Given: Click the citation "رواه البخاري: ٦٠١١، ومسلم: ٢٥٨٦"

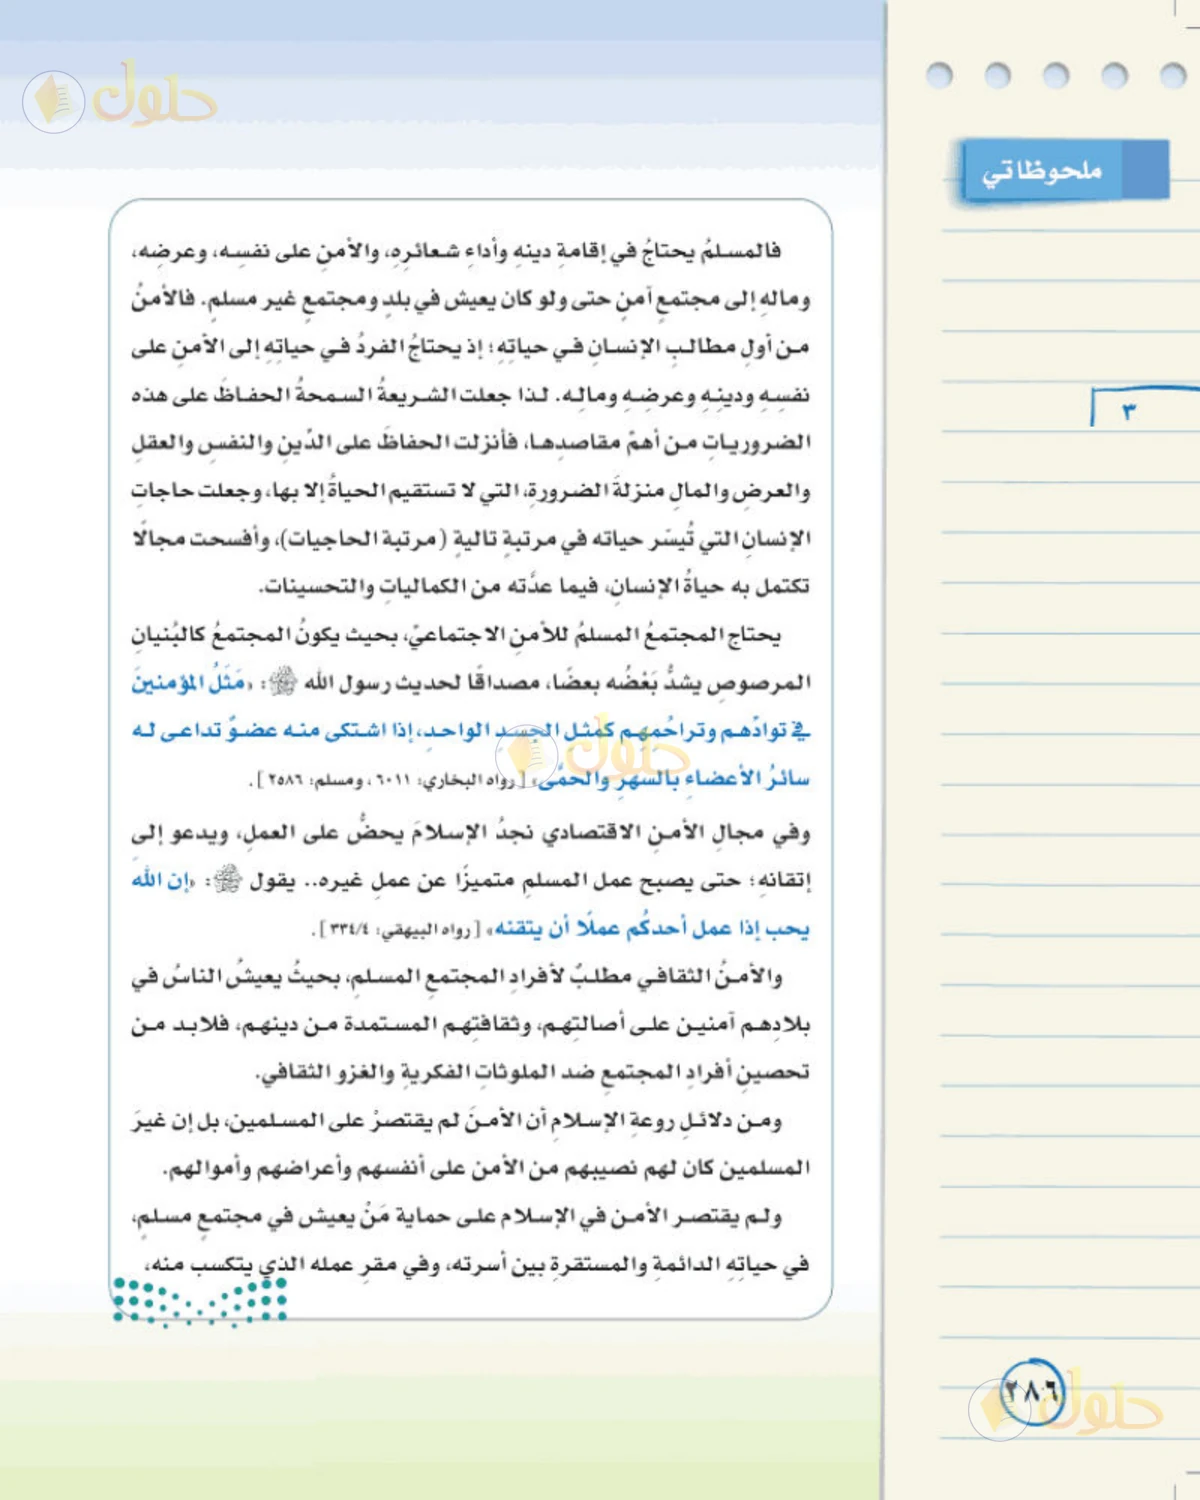Looking at the screenshot, I should point(391,781).
